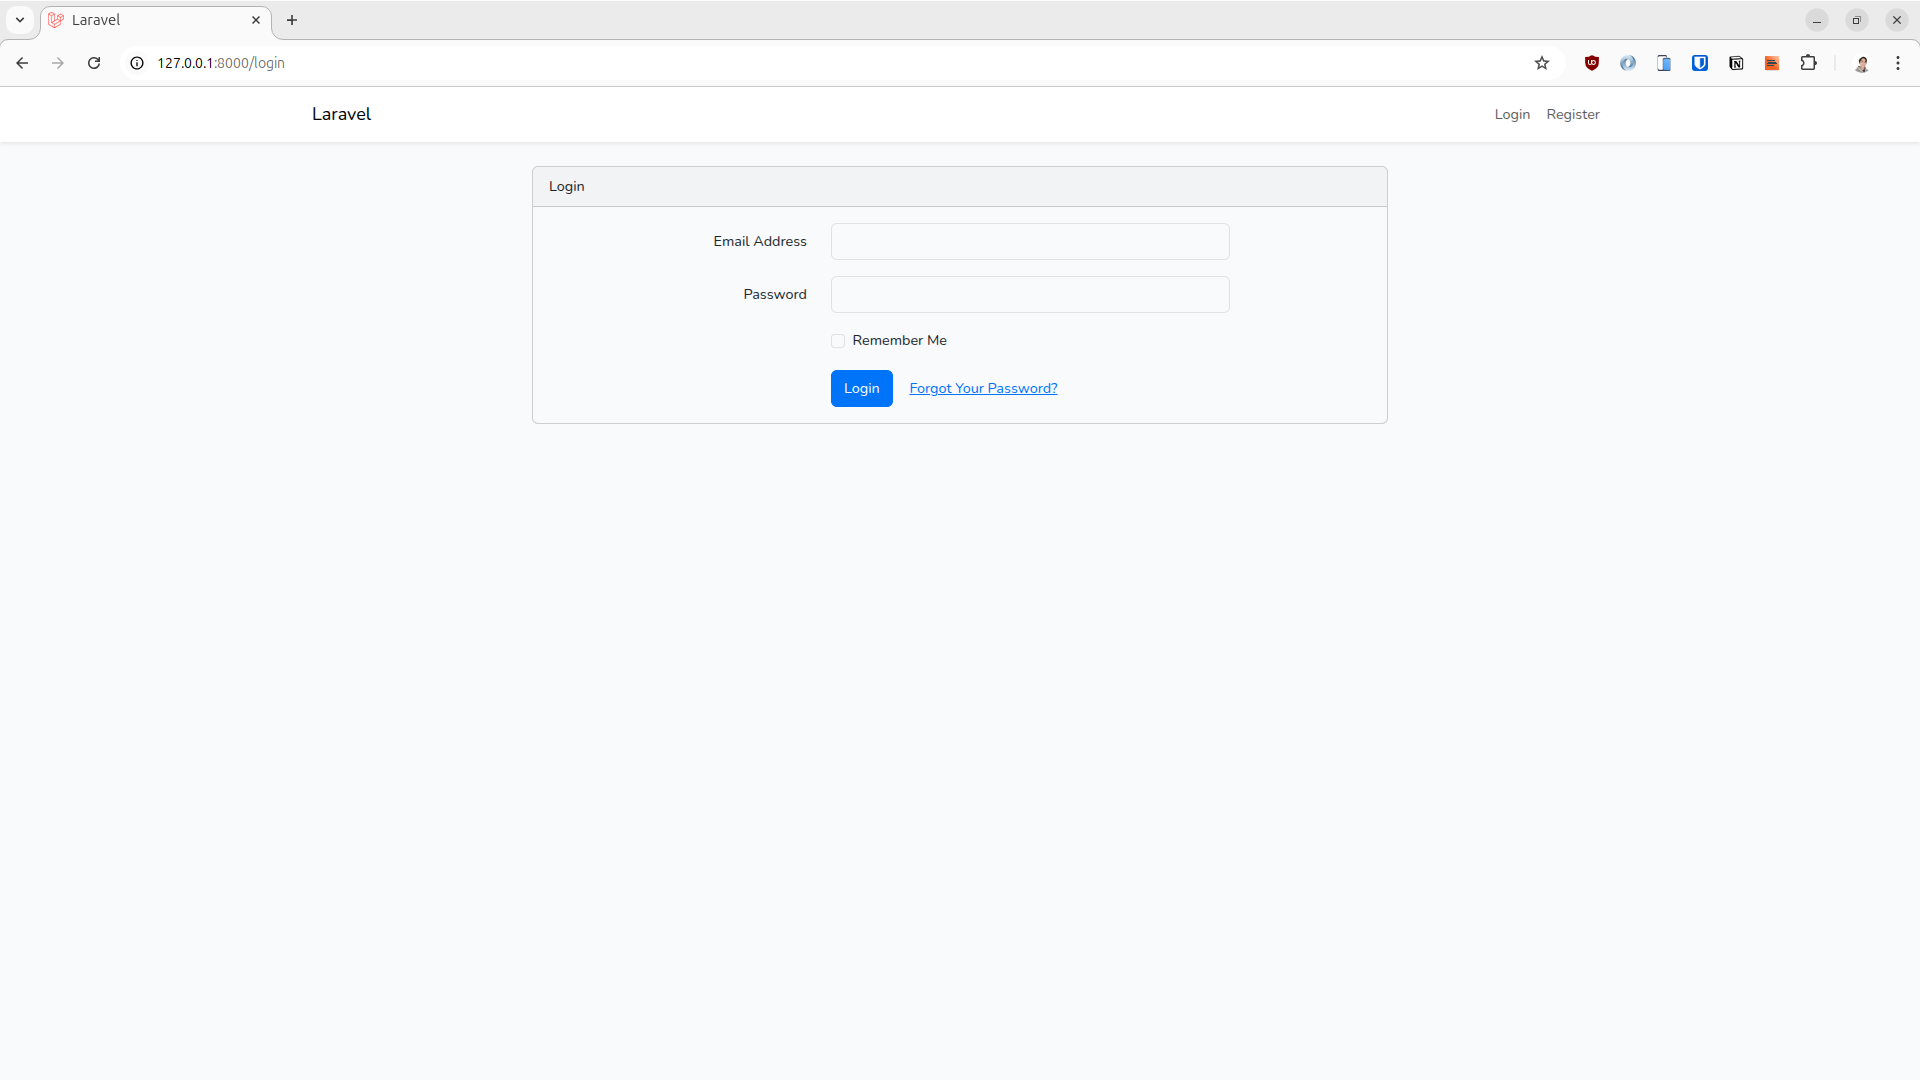Select the Login navigation link
1920x1080 pixels.
pos(1511,114)
